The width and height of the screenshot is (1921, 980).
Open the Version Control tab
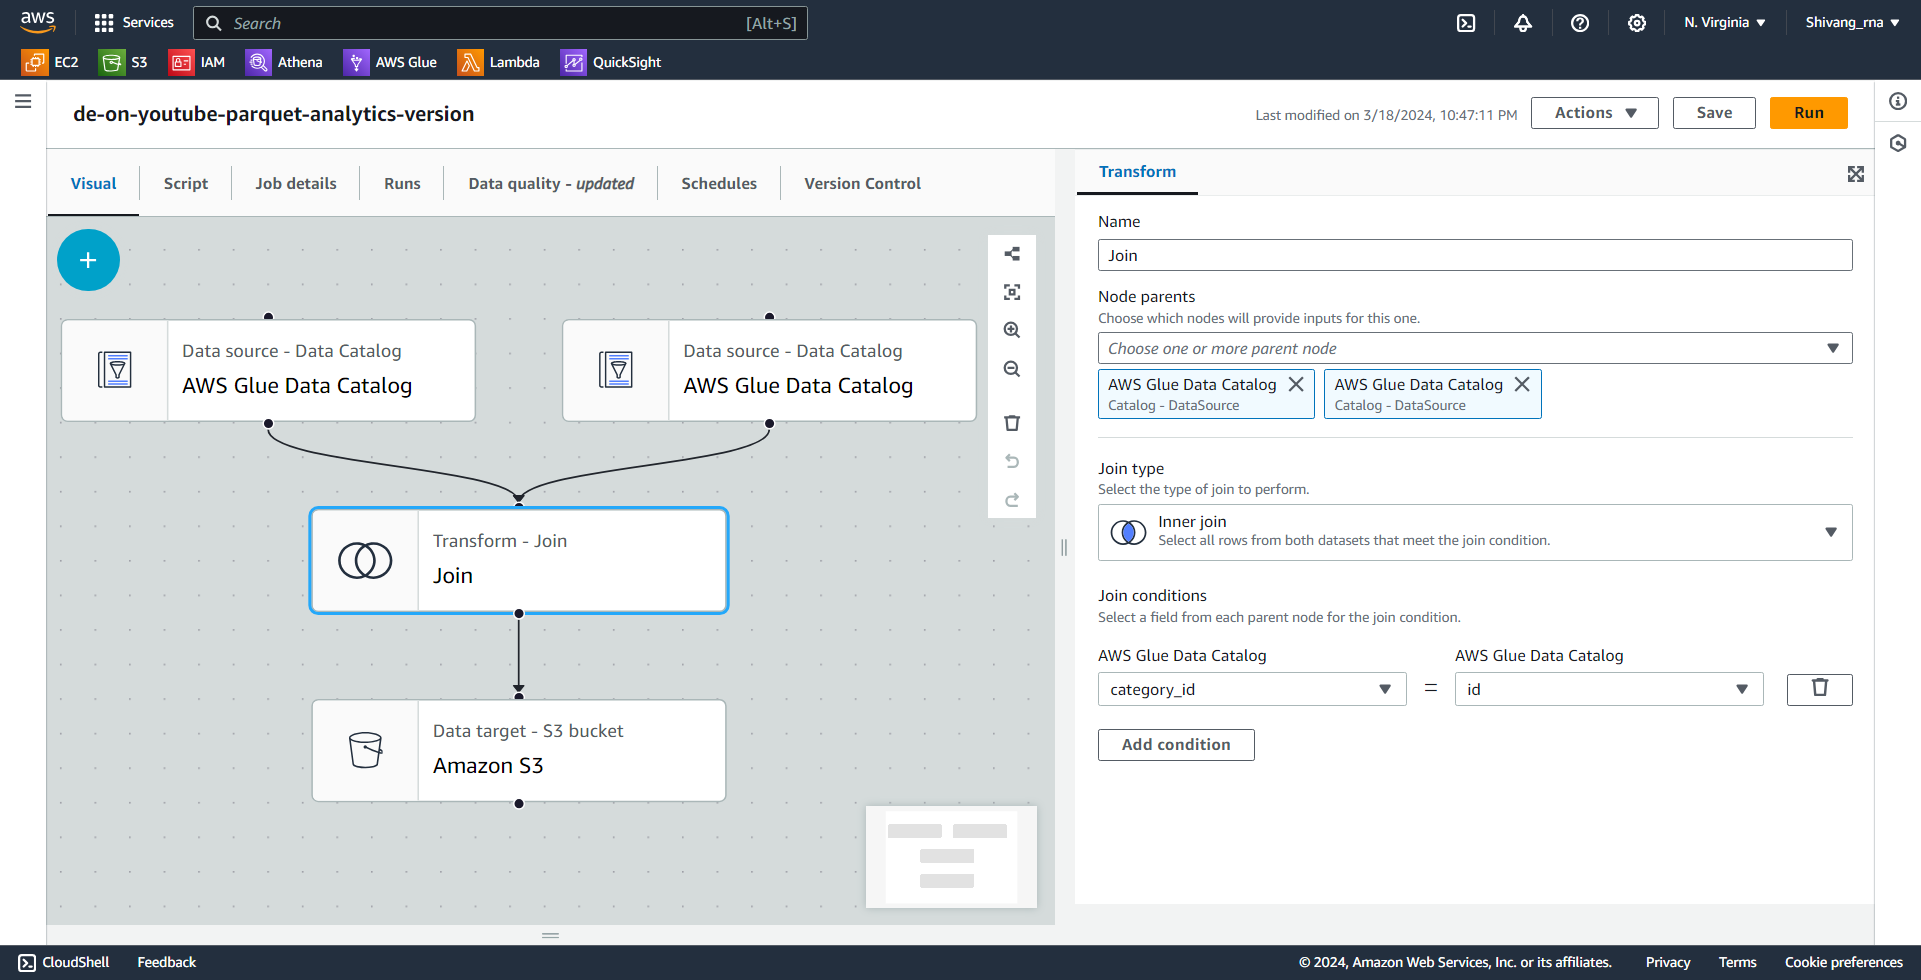[863, 184]
